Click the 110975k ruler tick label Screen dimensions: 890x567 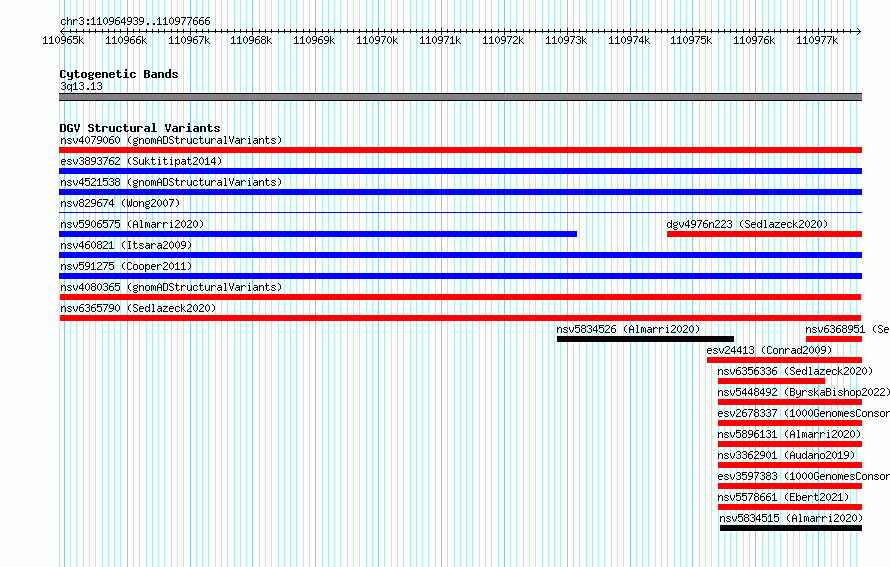(x=691, y=40)
